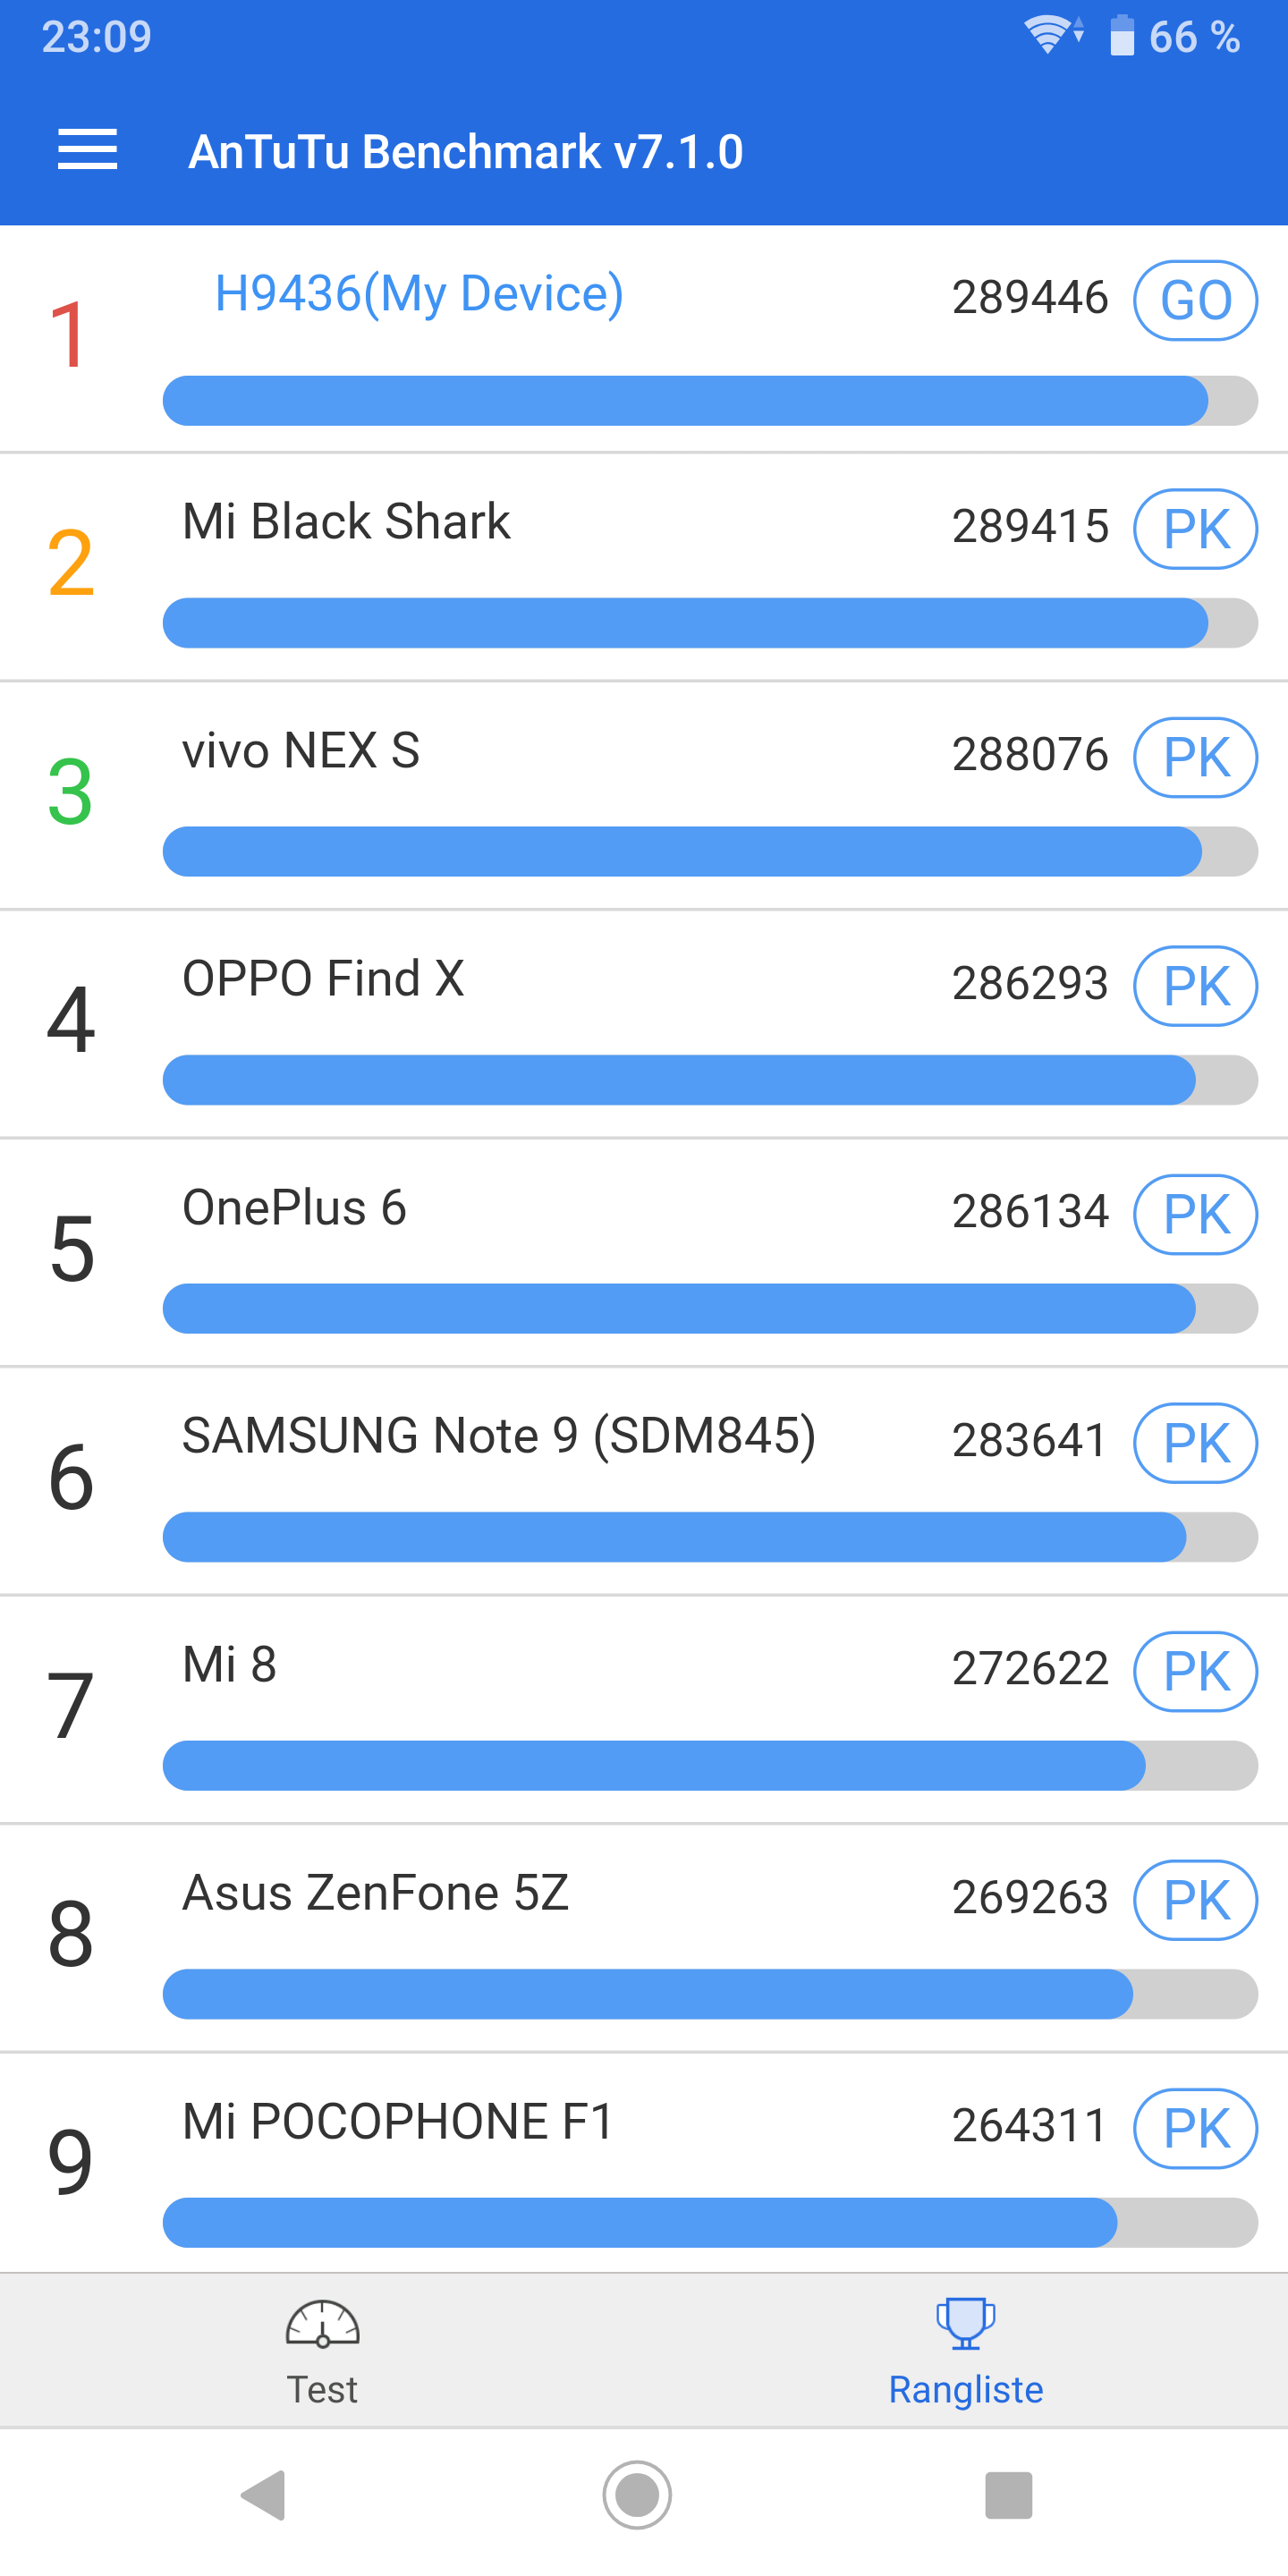Open the hamburger navigation menu
The image size is (1288, 2576).
88,150
